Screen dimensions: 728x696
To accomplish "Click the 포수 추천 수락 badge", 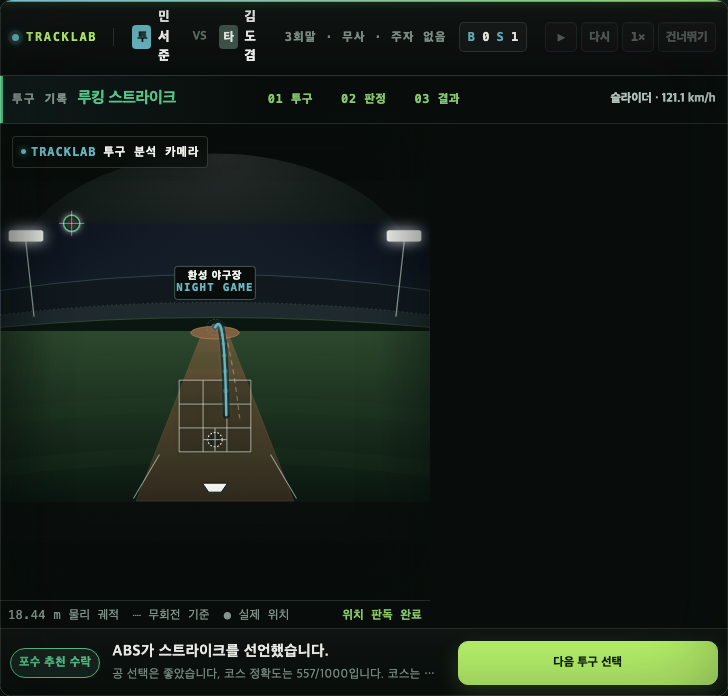I will 55,662.
